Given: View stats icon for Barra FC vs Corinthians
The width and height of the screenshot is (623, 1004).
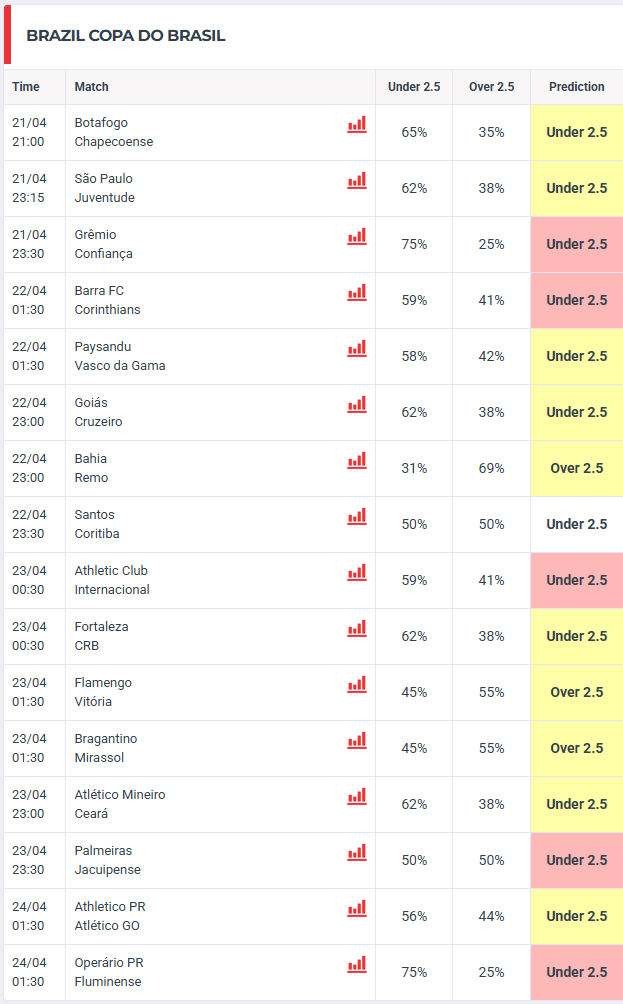Looking at the screenshot, I should click(357, 293).
